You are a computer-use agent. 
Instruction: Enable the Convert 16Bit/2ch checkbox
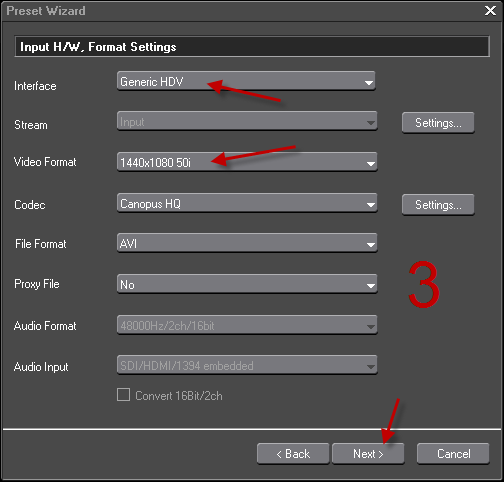click(123, 395)
